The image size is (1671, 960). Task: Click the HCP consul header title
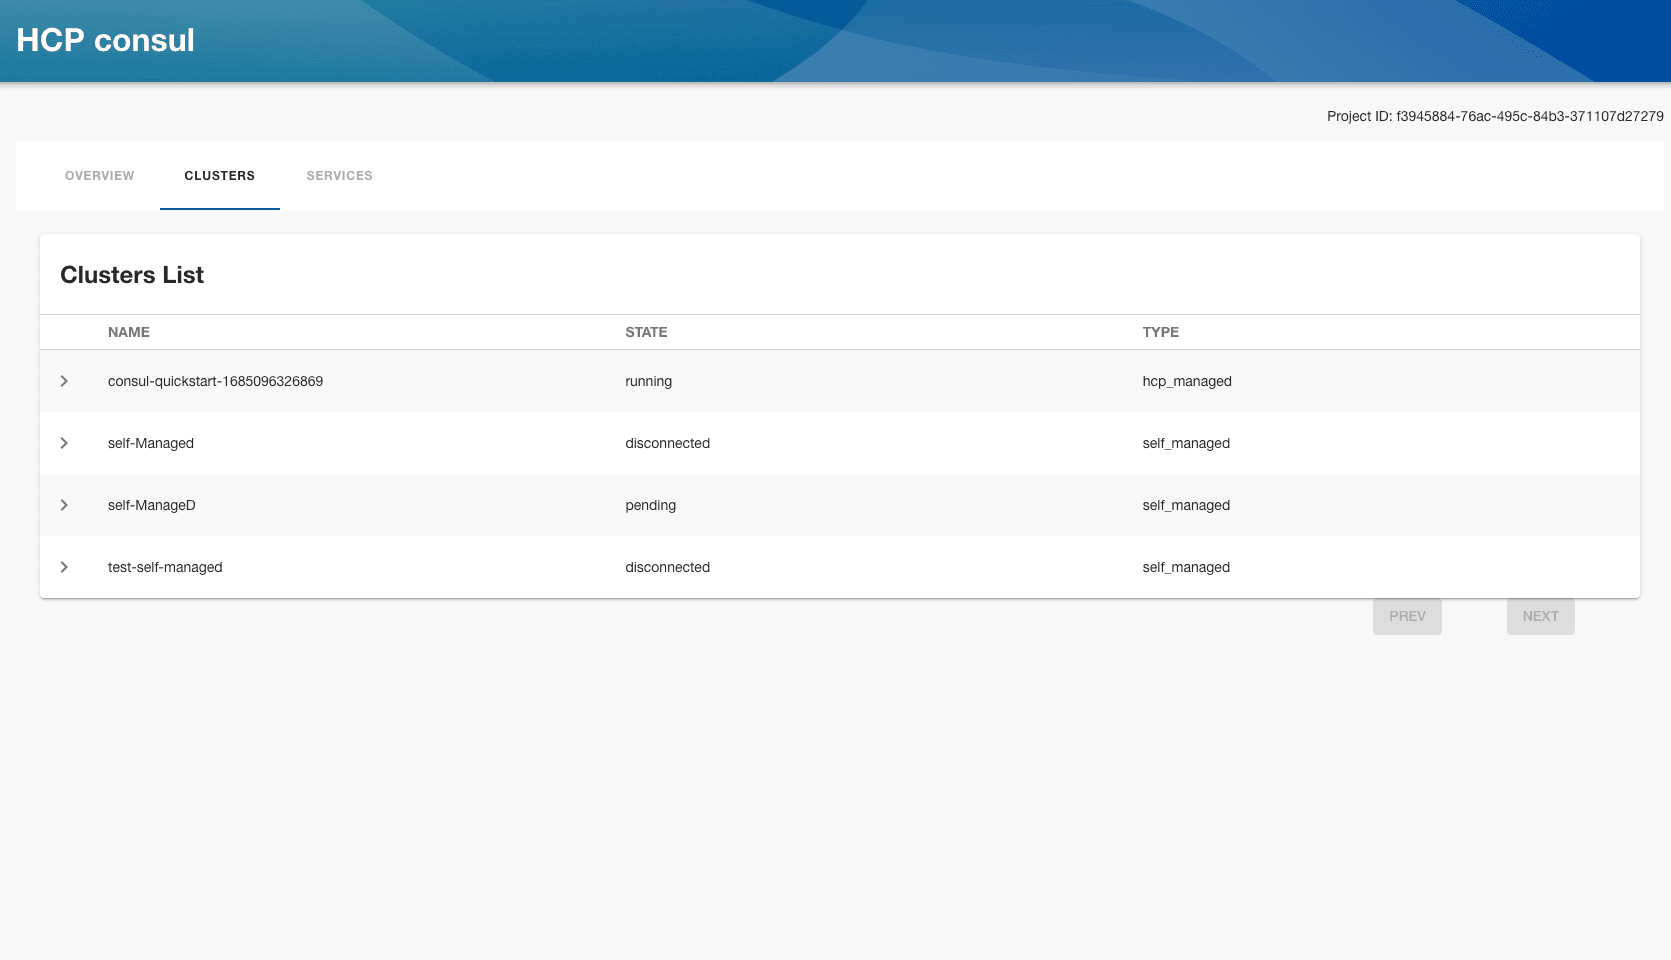[105, 40]
